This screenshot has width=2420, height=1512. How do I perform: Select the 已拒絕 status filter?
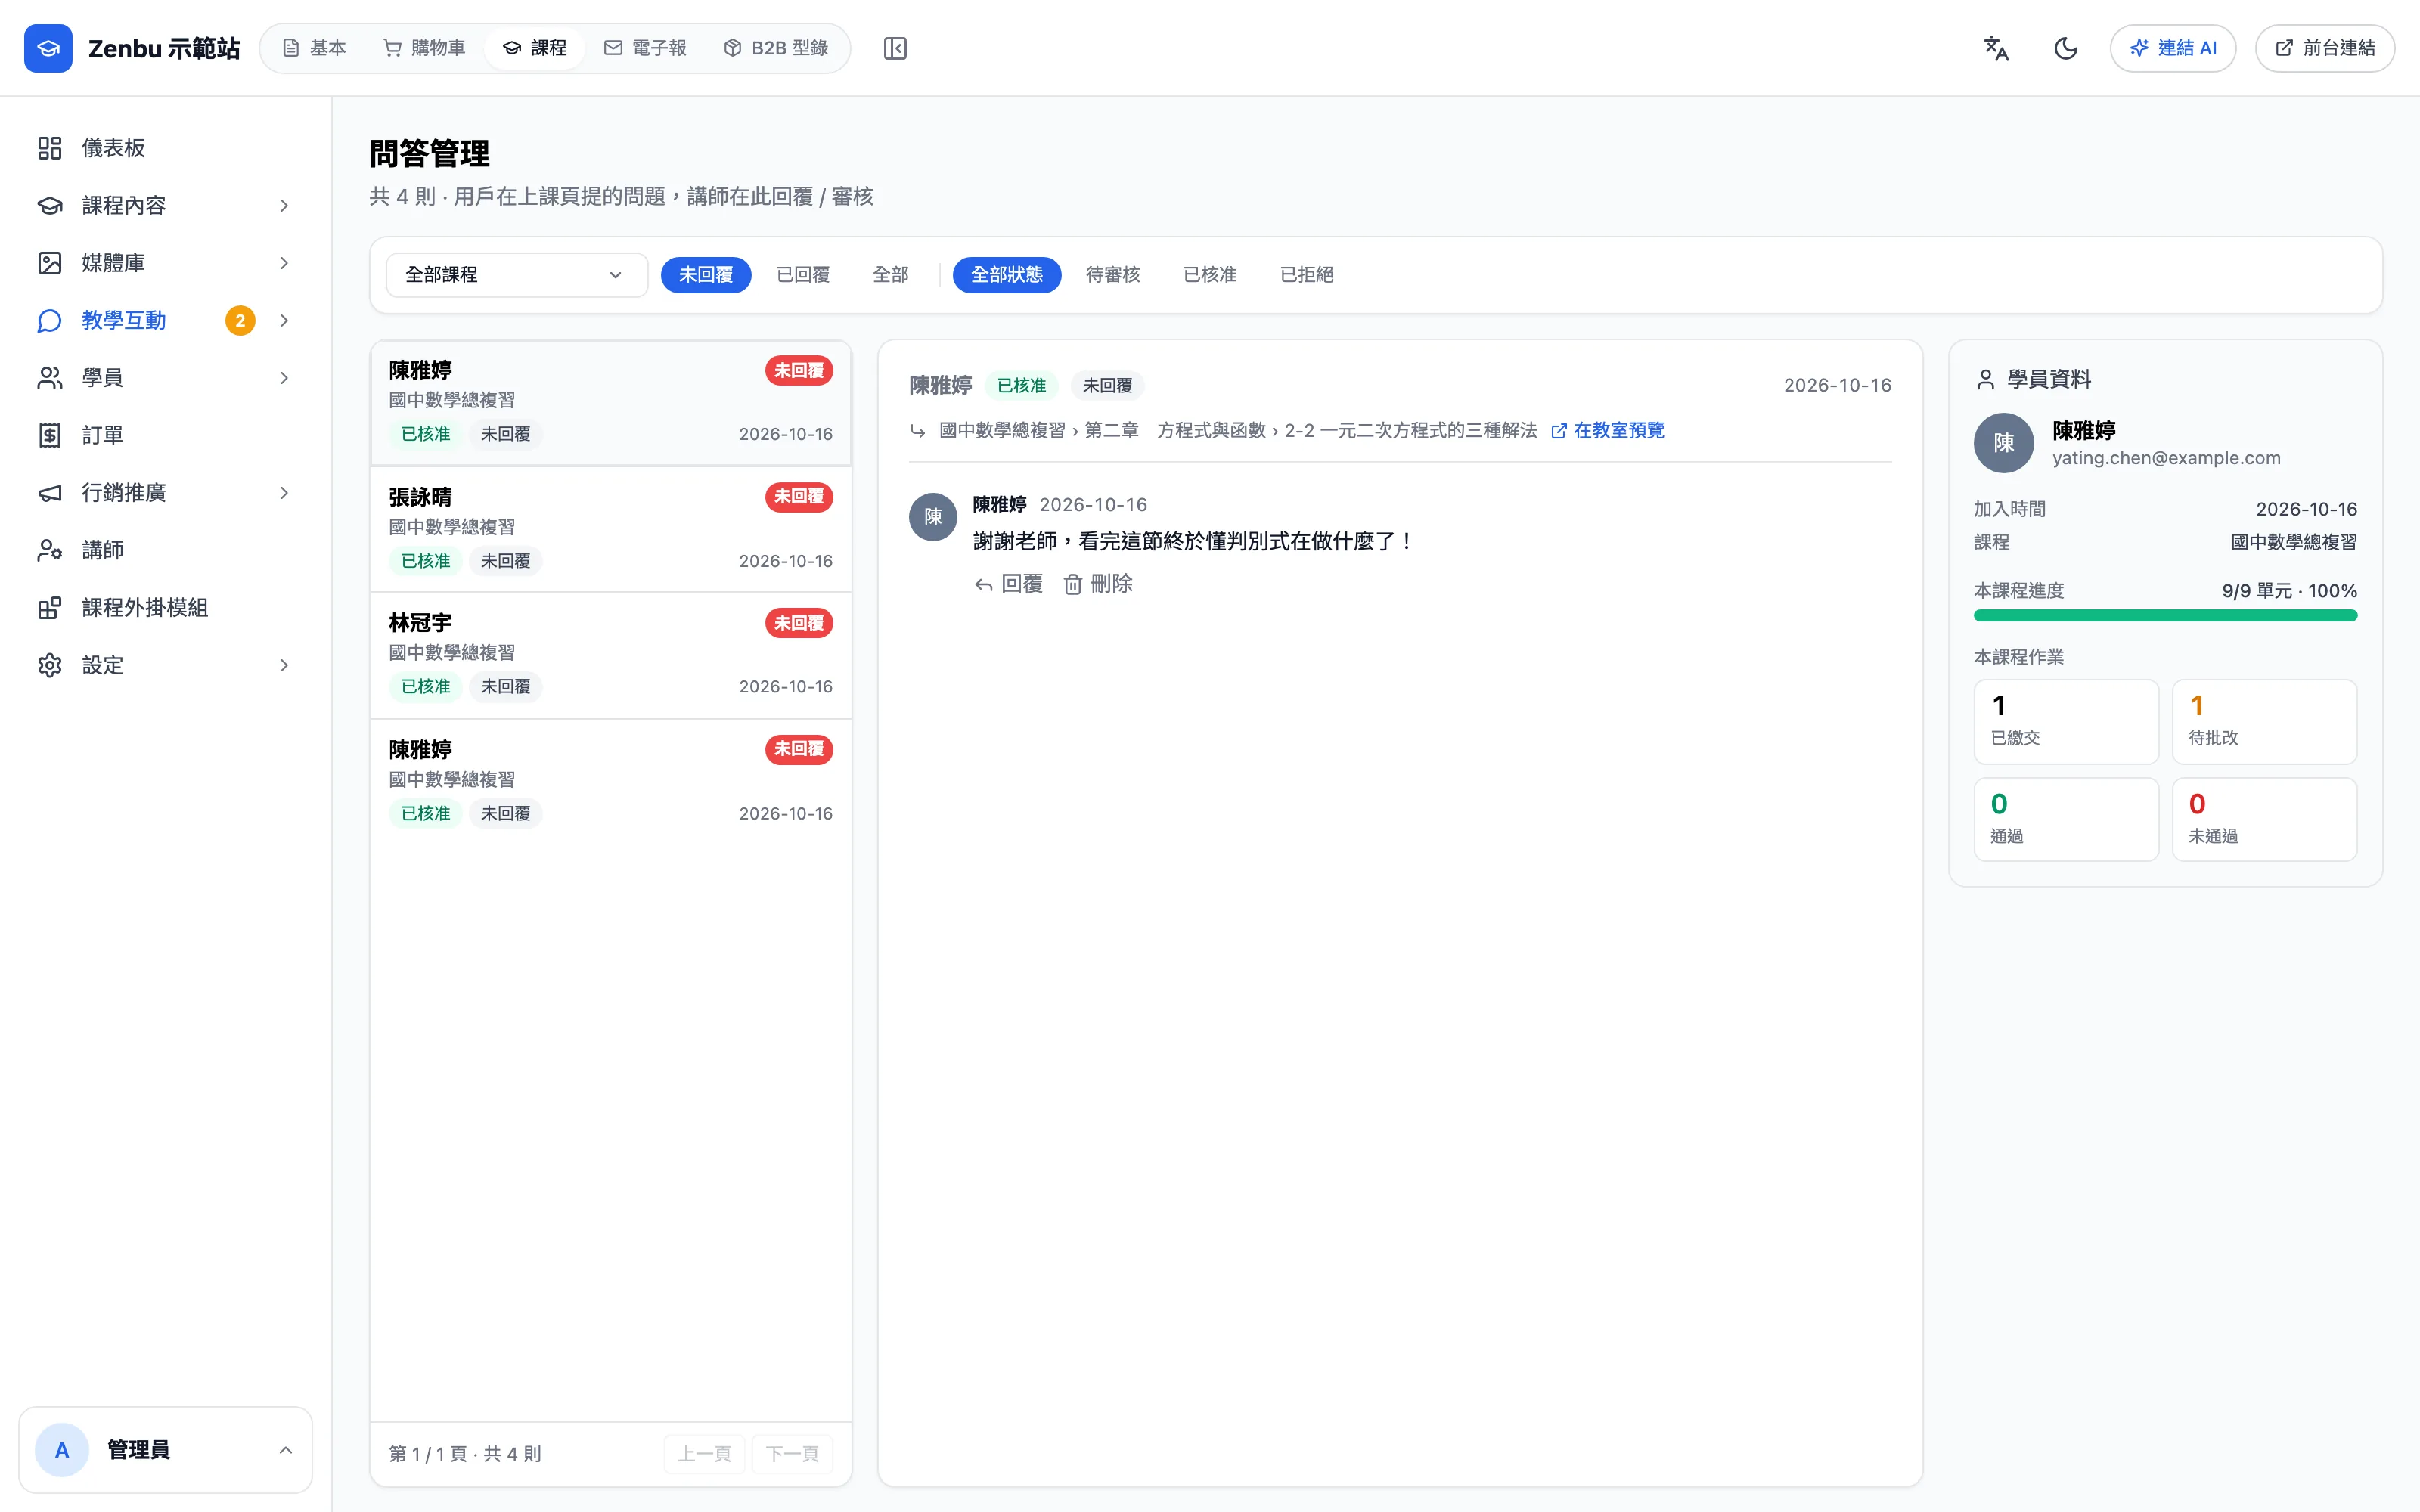(1307, 274)
